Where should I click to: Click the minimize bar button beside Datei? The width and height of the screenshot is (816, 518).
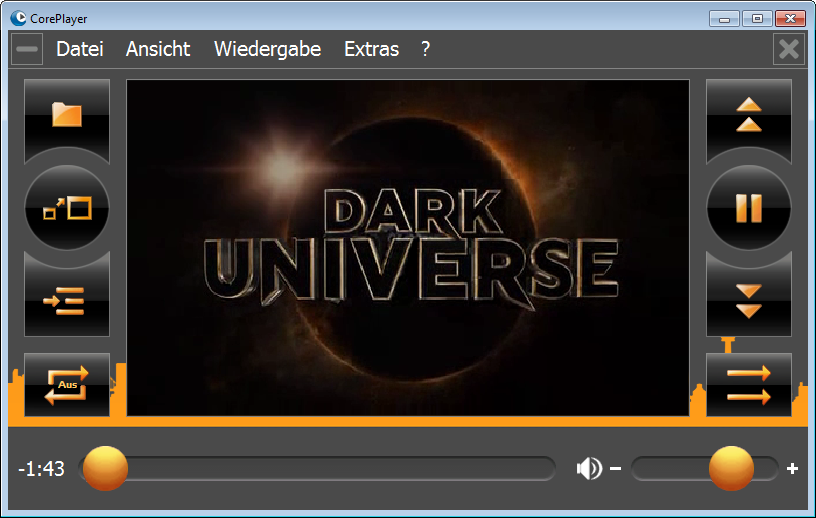pyautogui.click(x=27, y=49)
